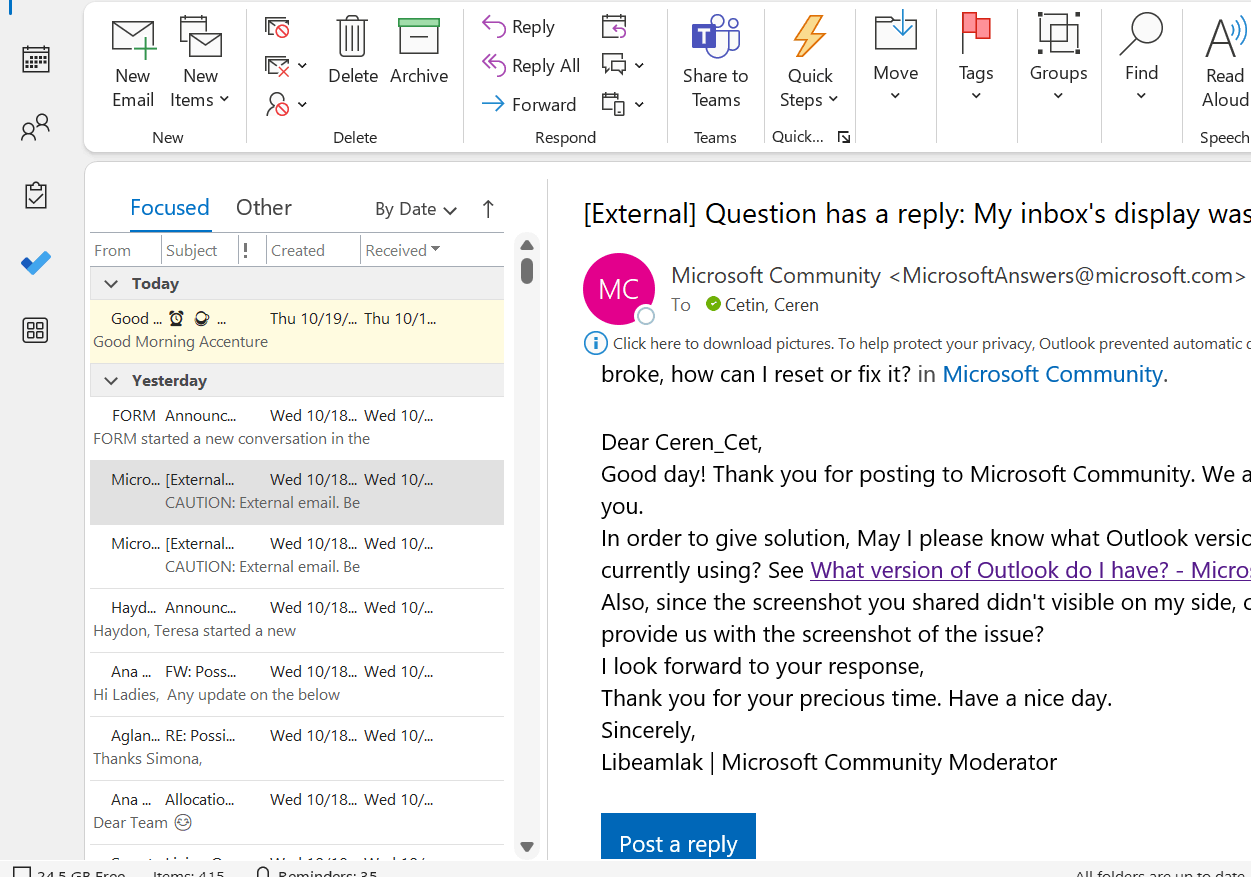Screen dimensions: 1251x877
Task: Sort by the Created column header
Action: point(313,251)
